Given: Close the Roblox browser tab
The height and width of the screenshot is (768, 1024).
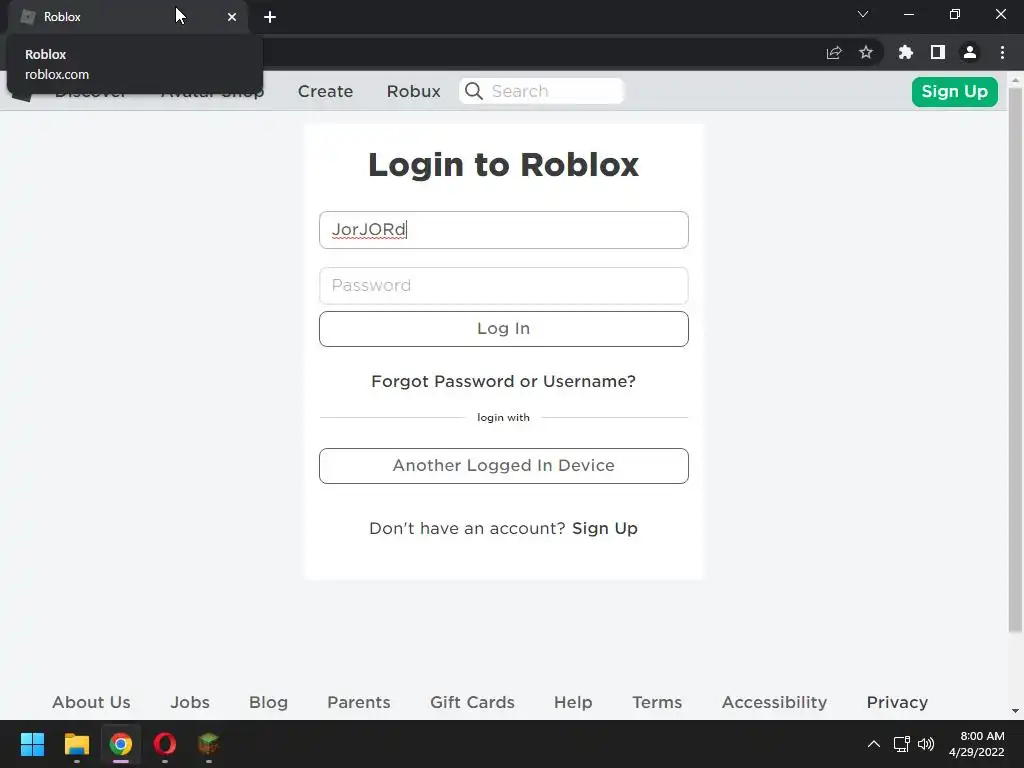Looking at the screenshot, I should point(232,17).
